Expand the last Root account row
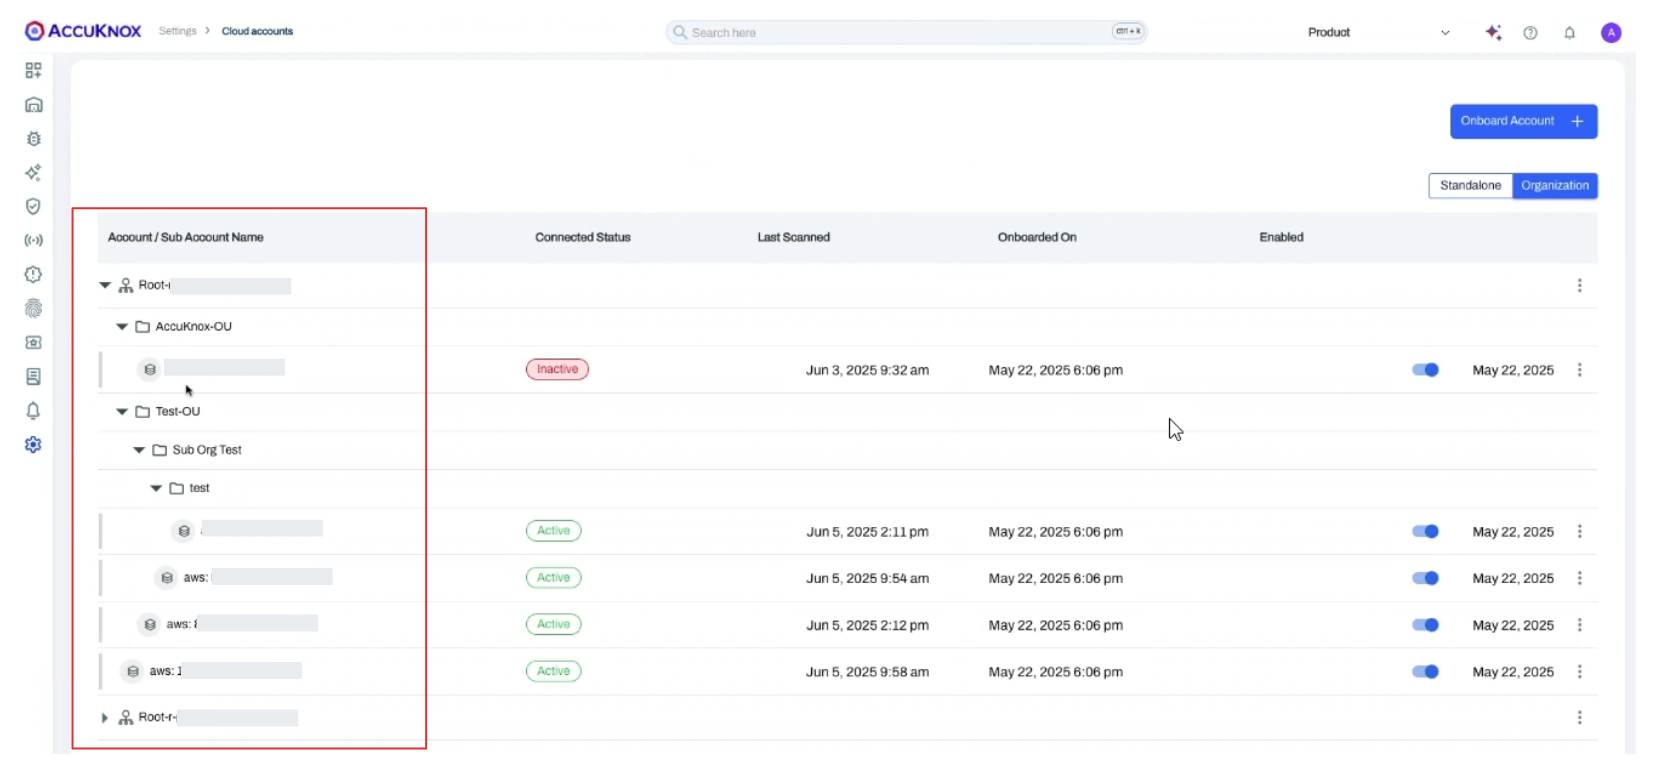1656x774 pixels. (x=105, y=717)
